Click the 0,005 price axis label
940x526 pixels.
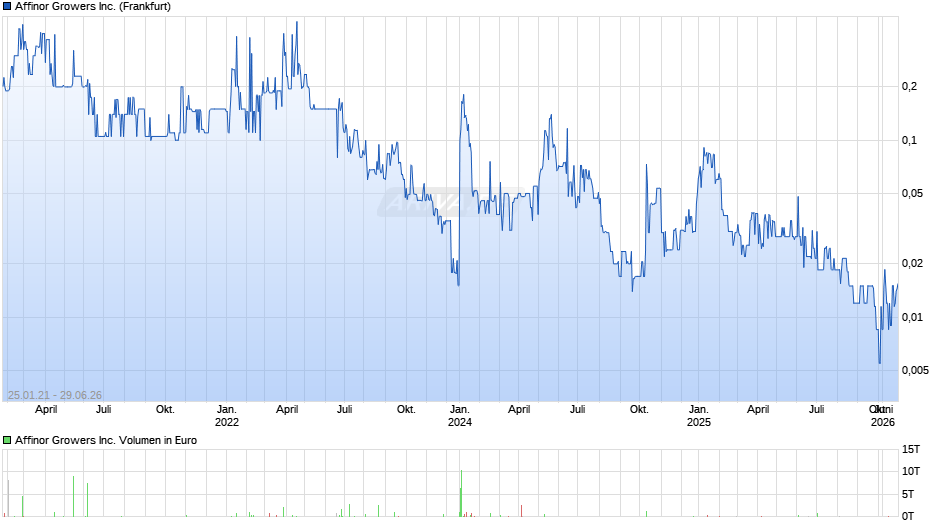click(x=915, y=370)
